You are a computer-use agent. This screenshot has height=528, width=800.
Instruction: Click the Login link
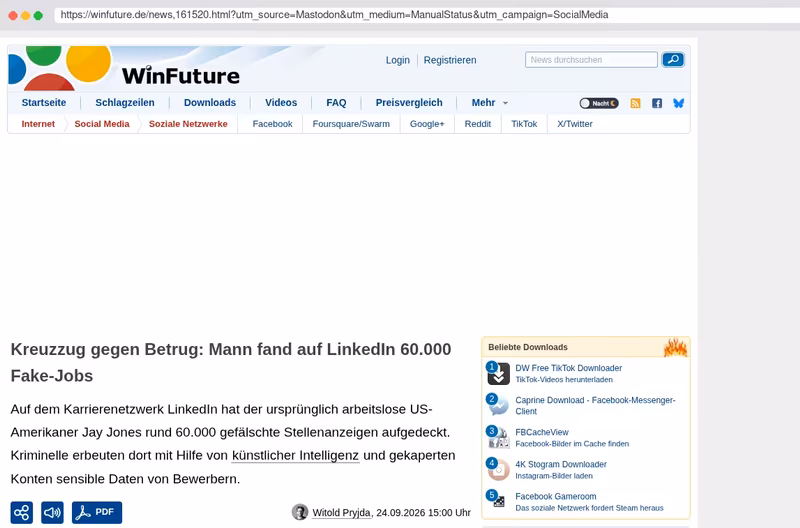[x=397, y=60]
